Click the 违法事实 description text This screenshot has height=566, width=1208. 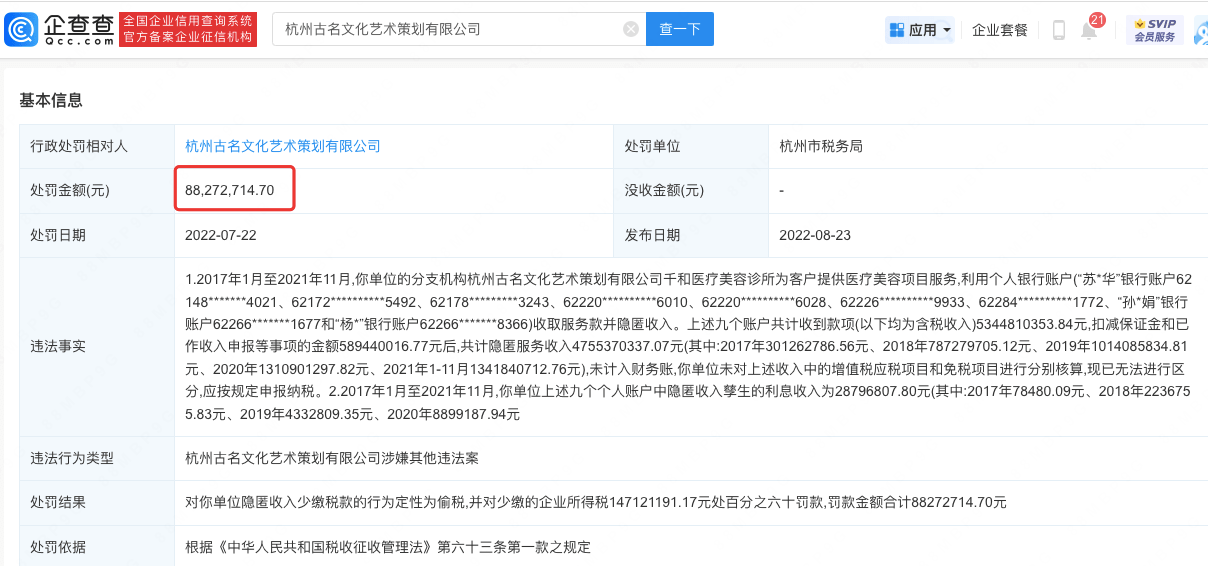(x=690, y=347)
